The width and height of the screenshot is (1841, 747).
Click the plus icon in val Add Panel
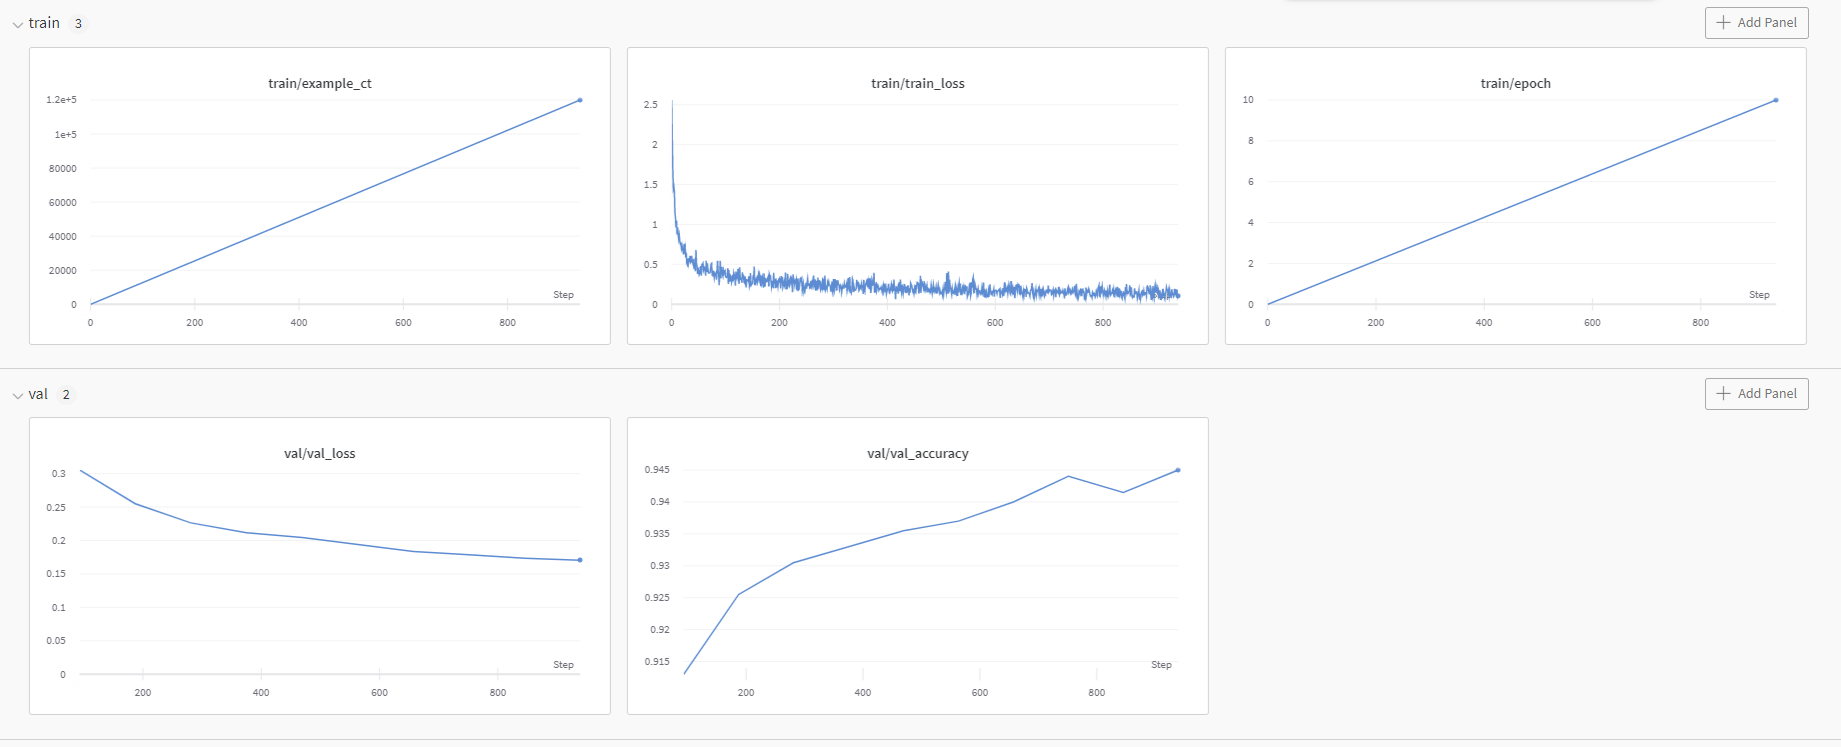tap(1723, 393)
